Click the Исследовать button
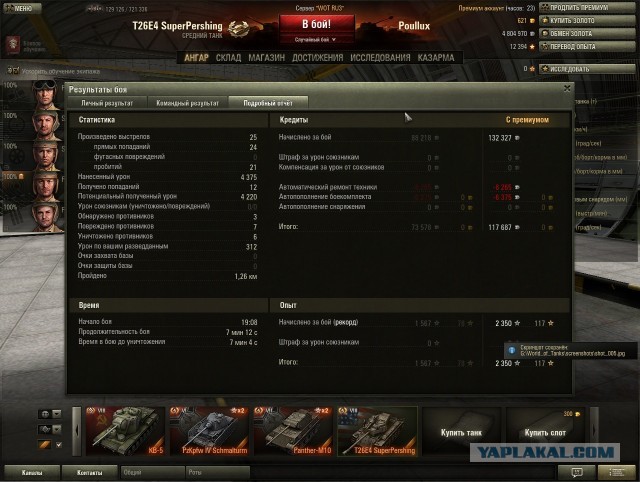Viewport: 640px width, 482px height. pos(587,69)
